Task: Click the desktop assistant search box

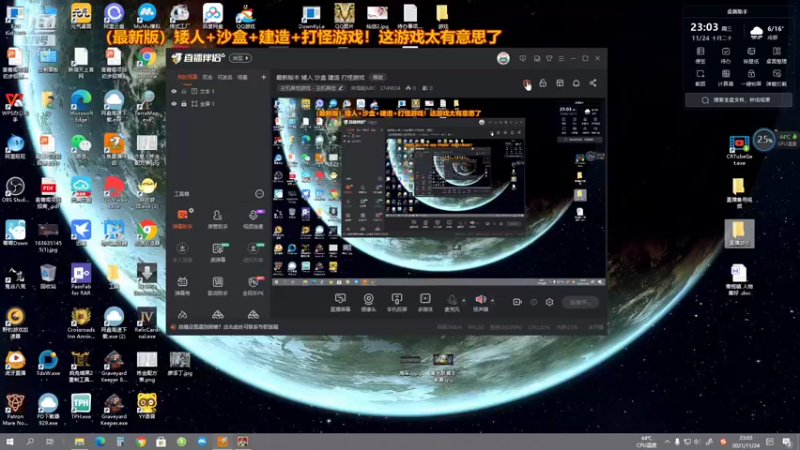Action: click(738, 100)
